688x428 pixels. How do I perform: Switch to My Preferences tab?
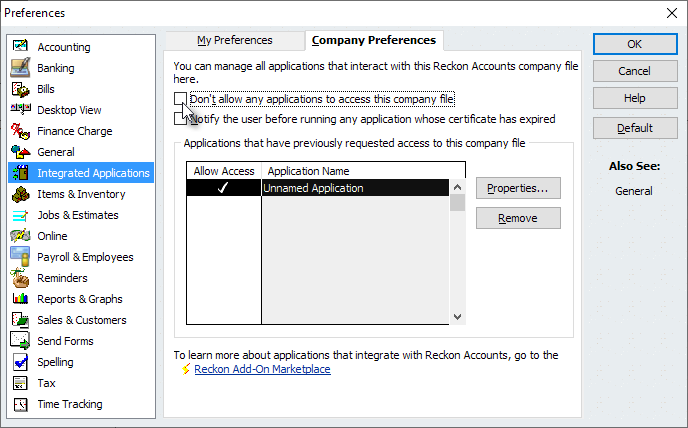point(235,40)
